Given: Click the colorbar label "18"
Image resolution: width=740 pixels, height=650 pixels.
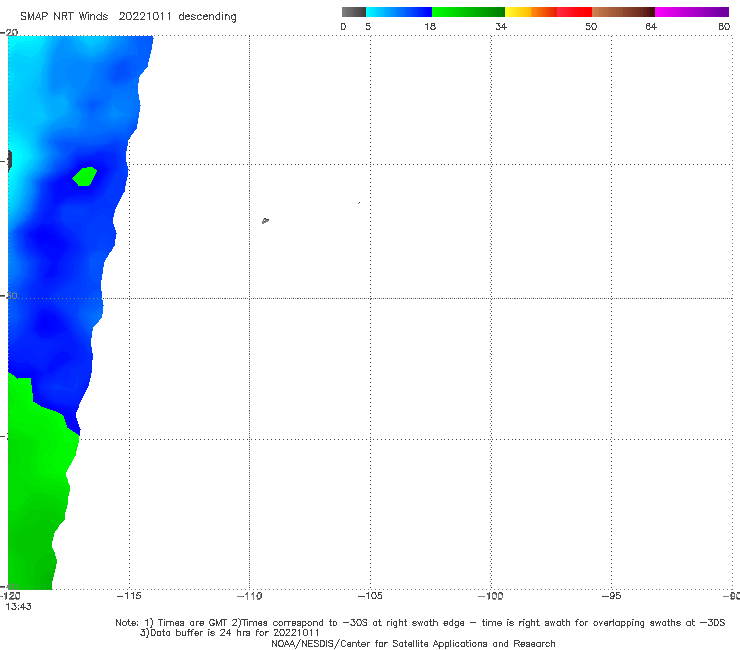Looking at the screenshot, I should [x=430, y=26].
